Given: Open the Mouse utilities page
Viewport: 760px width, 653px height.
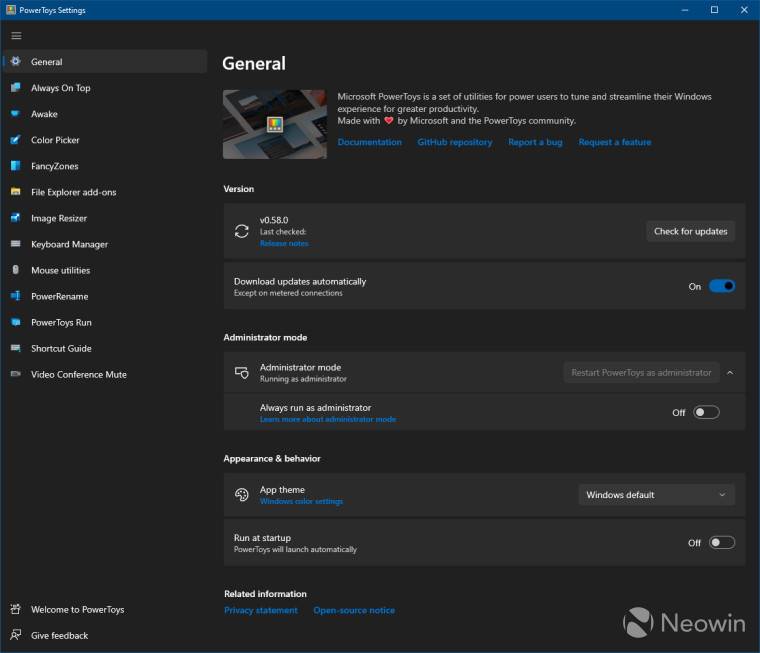Looking at the screenshot, I should point(60,270).
